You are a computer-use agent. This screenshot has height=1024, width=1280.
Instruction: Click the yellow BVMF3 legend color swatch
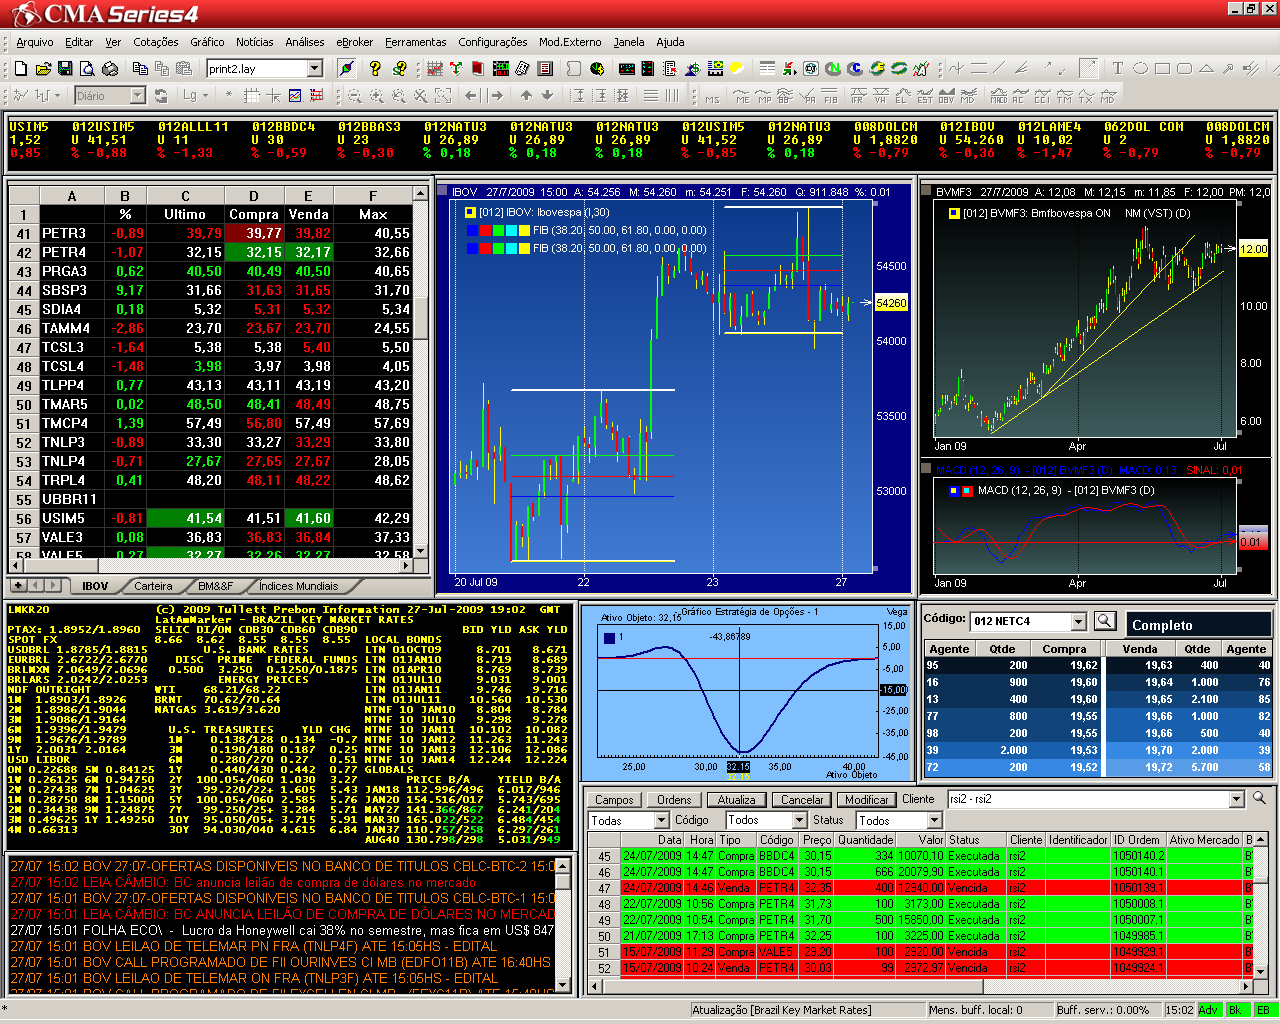tap(954, 213)
